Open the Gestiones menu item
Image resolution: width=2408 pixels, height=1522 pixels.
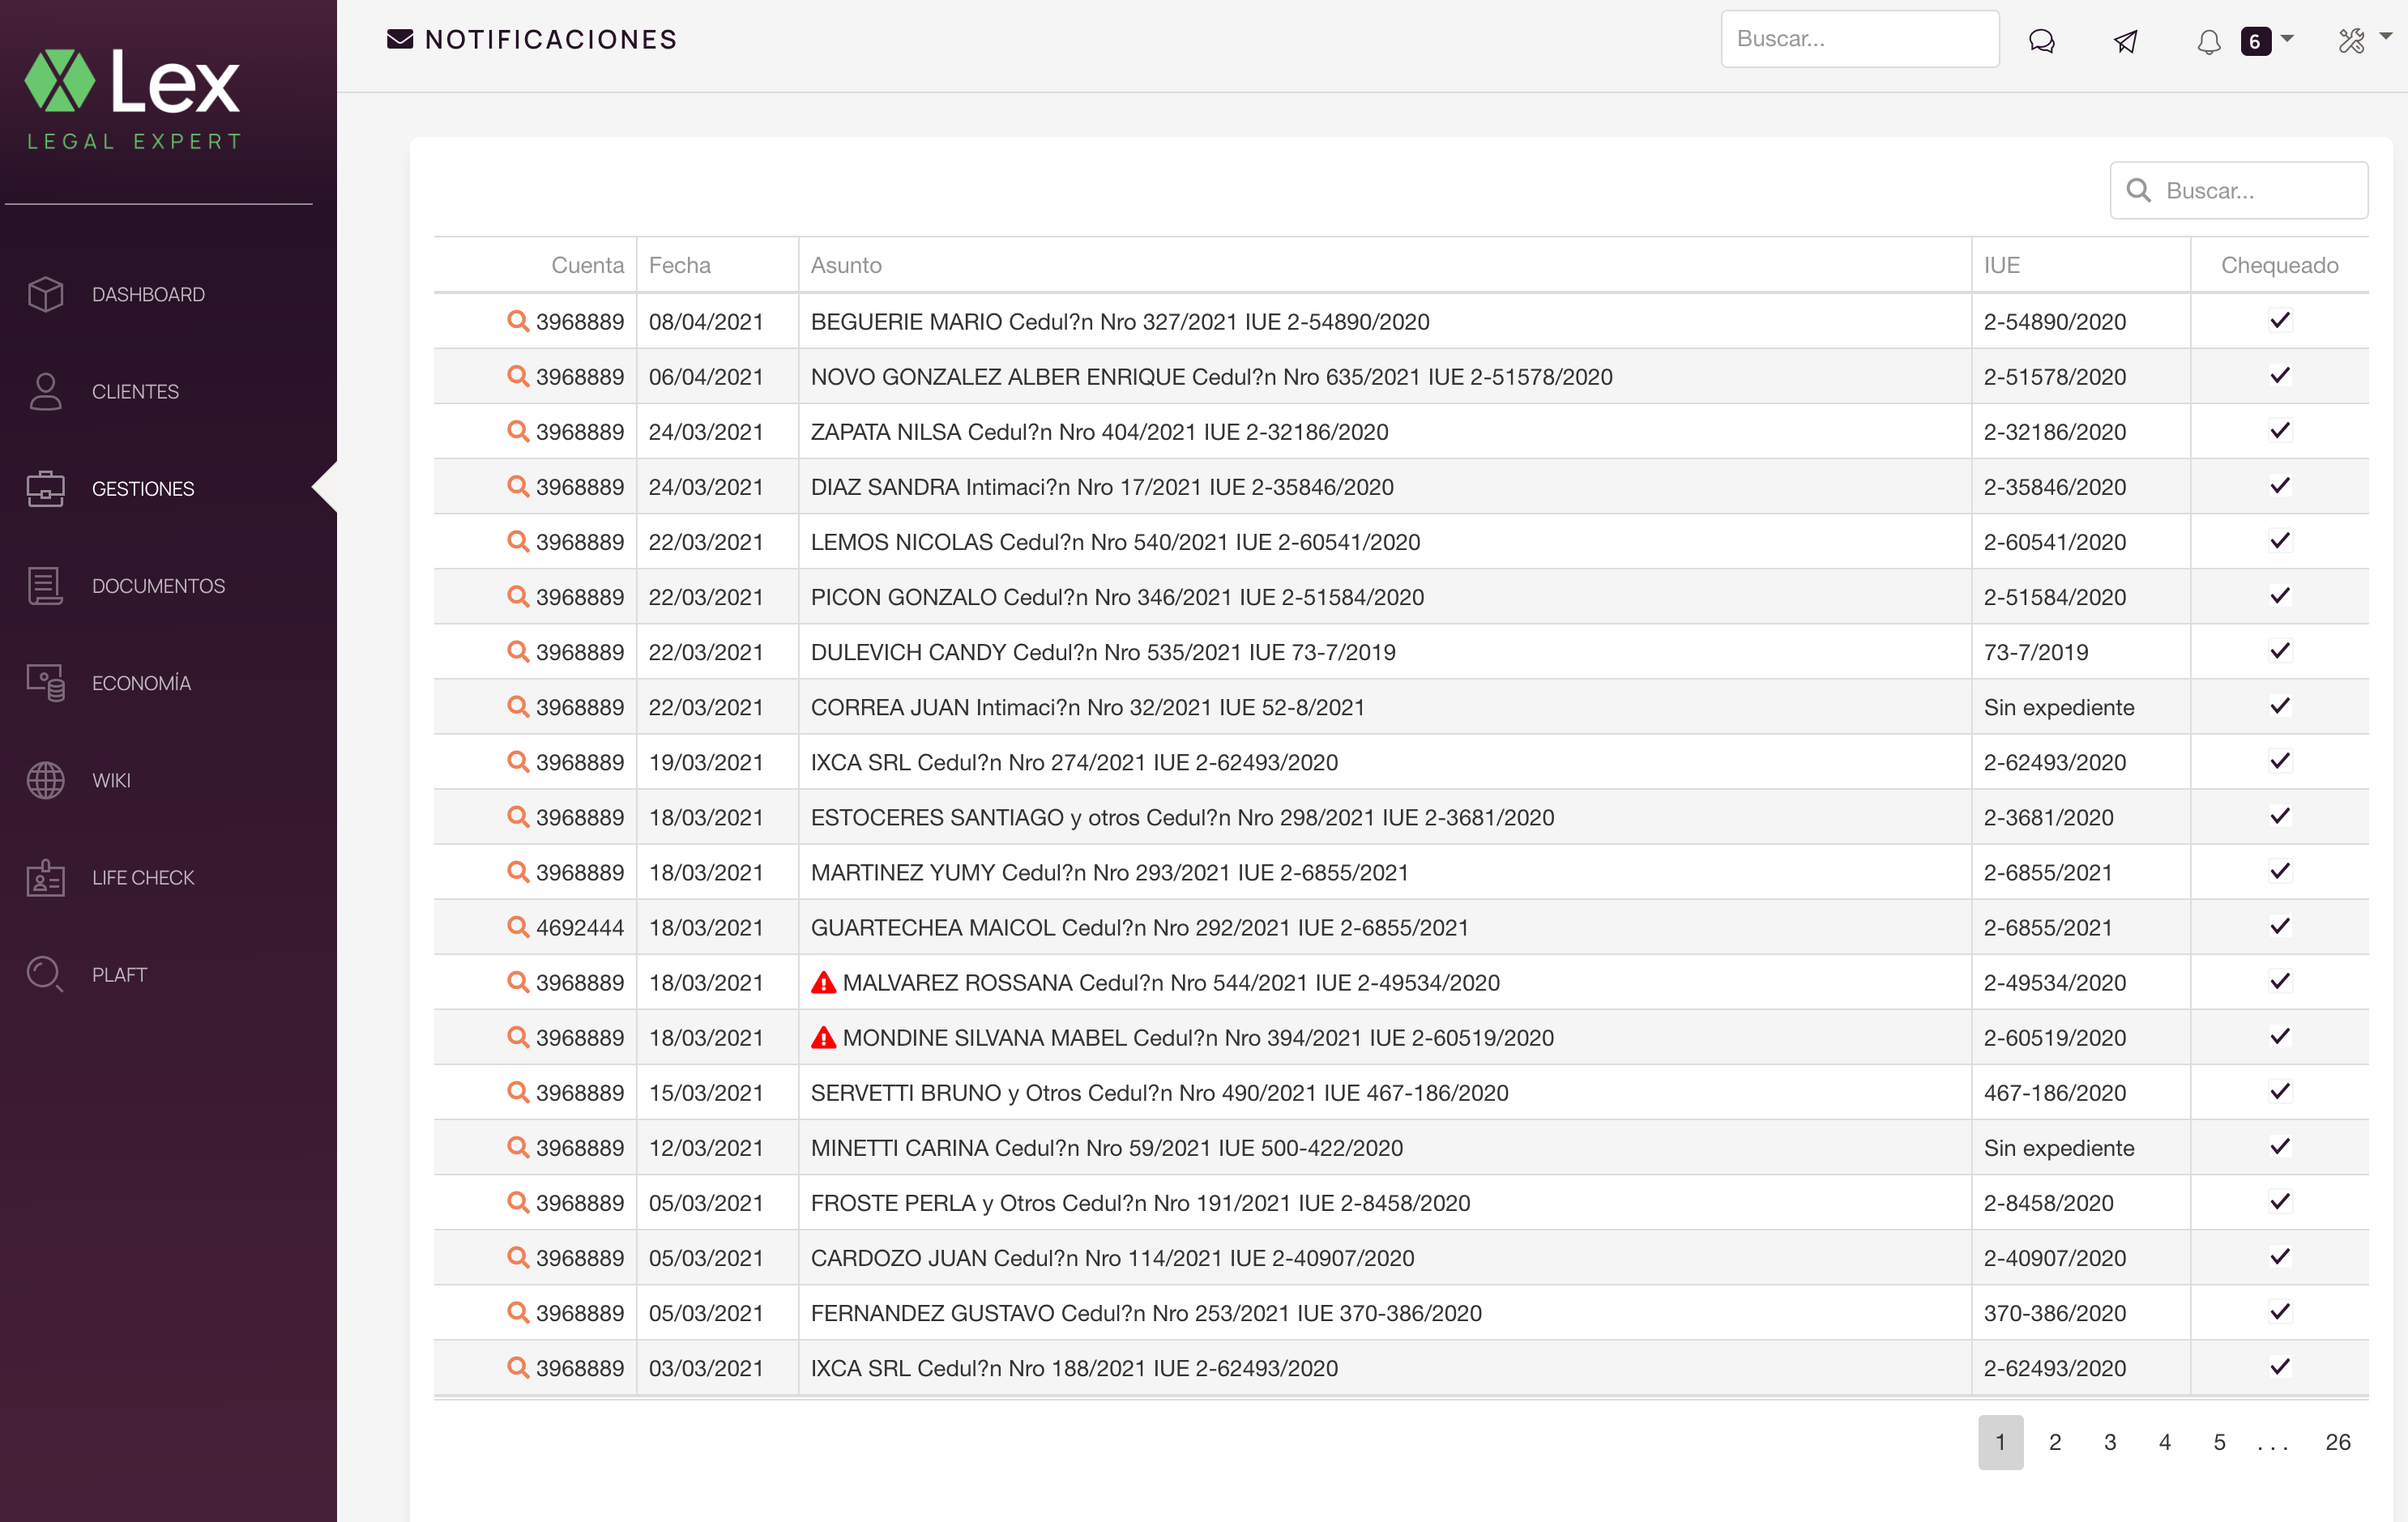tap(143, 489)
